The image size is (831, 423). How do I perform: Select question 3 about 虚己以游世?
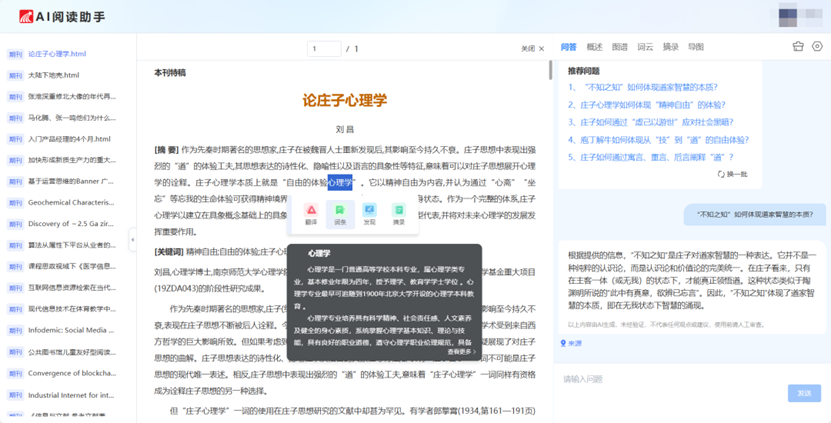pos(651,122)
